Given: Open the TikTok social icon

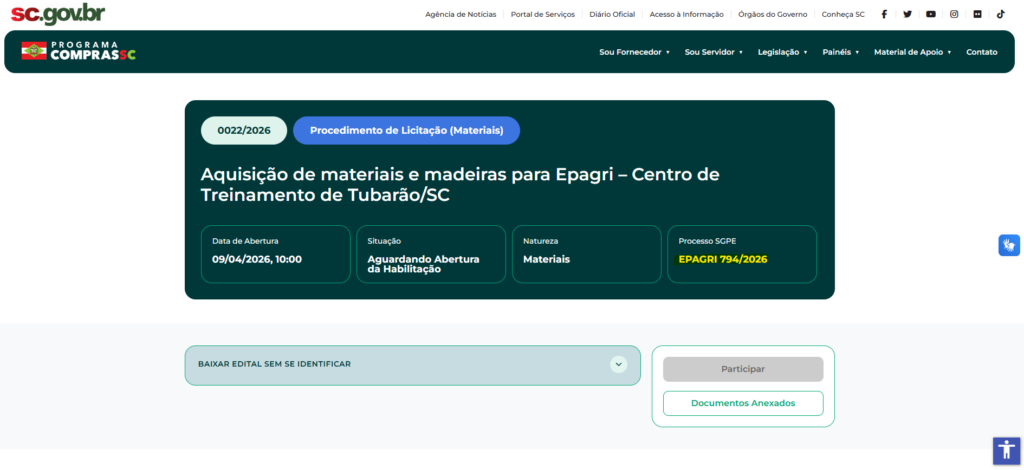Looking at the screenshot, I should pos(1000,14).
